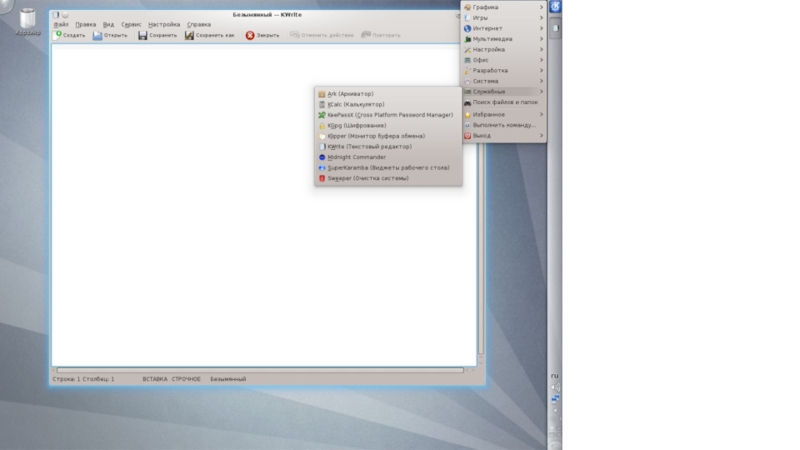Open the Файл menu in KWrite

pos(62,24)
